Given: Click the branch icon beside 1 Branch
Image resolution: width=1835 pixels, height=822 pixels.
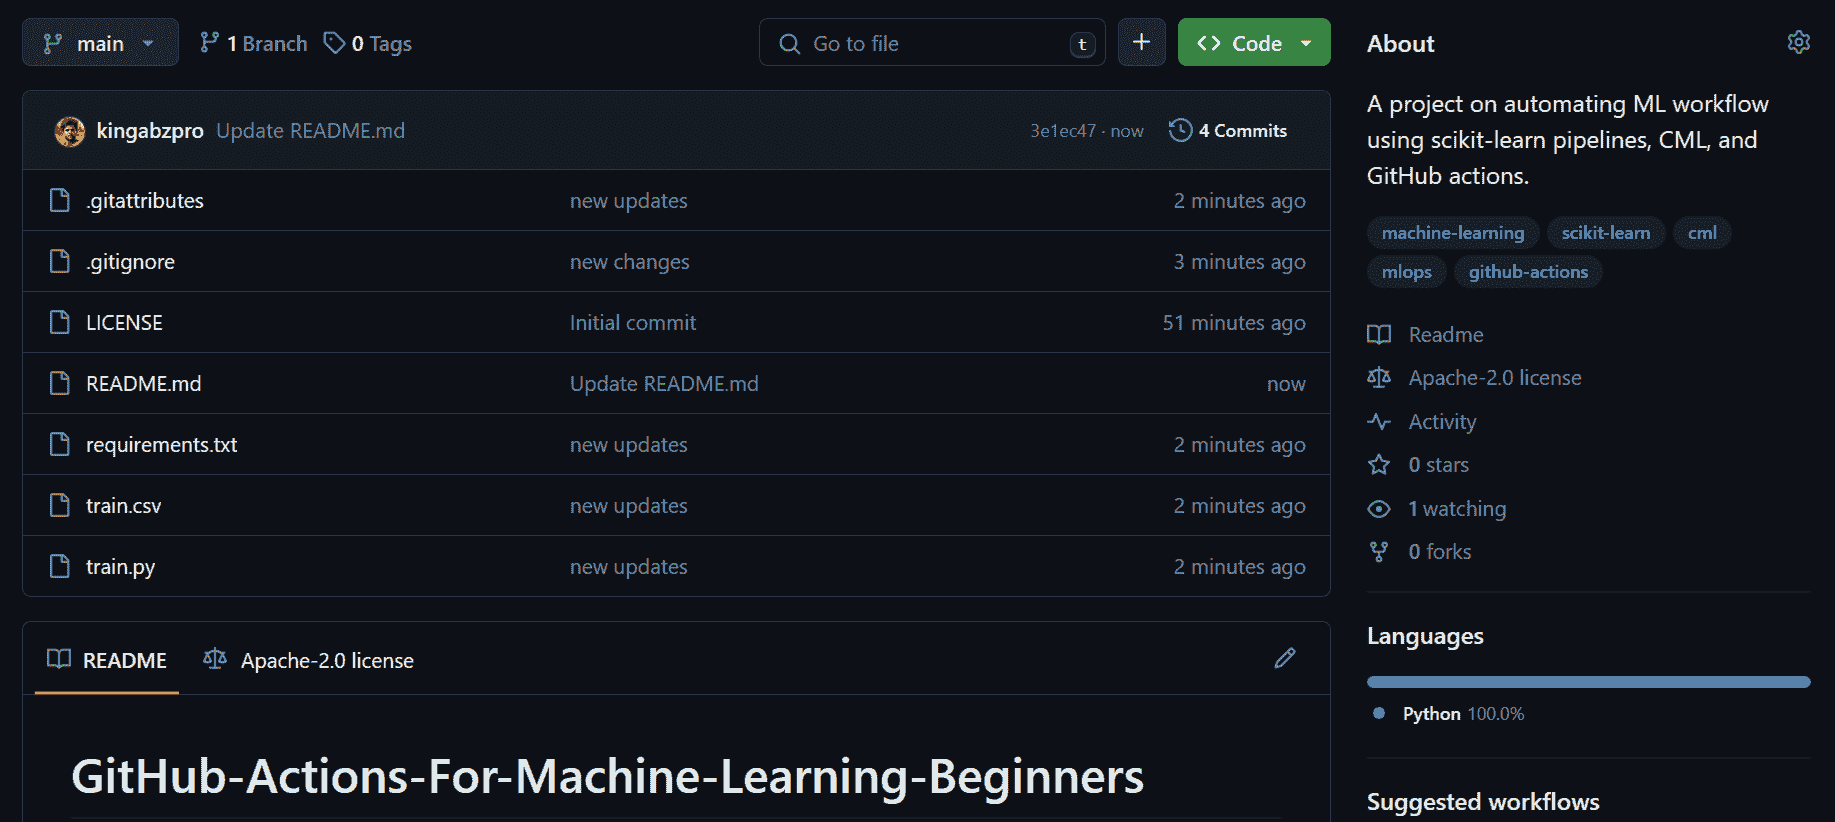Looking at the screenshot, I should pyautogui.click(x=209, y=43).
